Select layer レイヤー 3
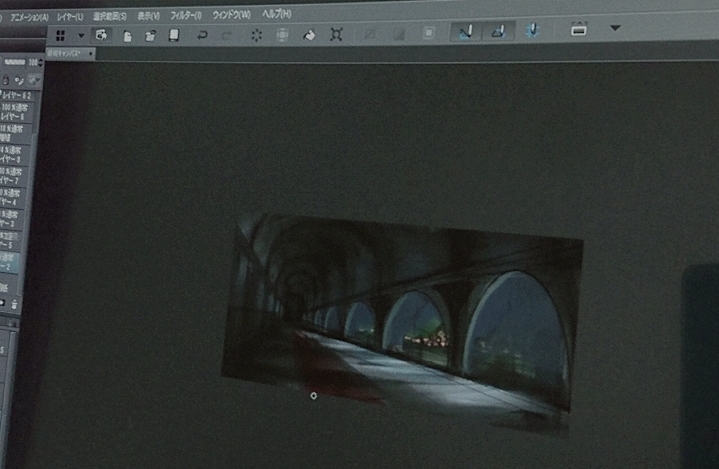The height and width of the screenshot is (469, 719). point(13,219)
